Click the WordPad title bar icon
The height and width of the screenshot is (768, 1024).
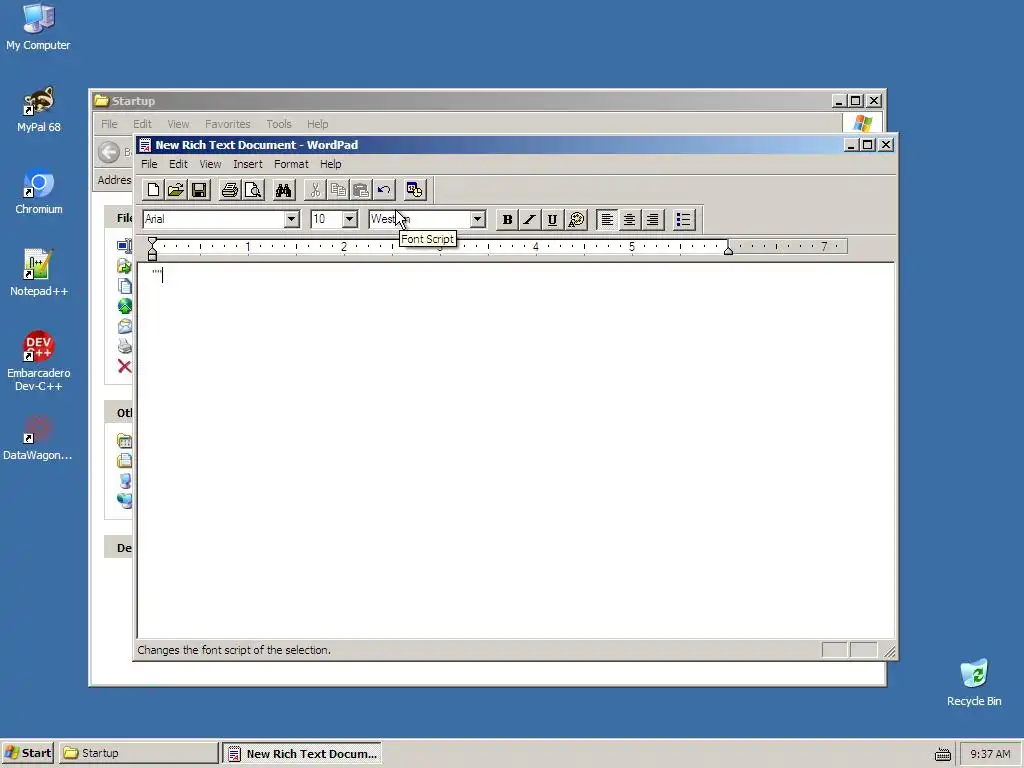point(145,145)
